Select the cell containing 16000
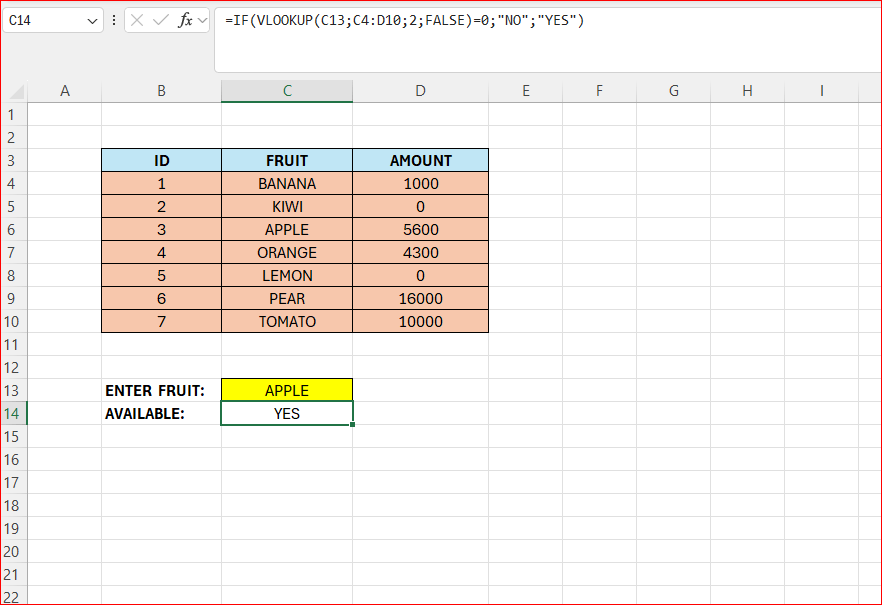 click(x=420, y=298)
